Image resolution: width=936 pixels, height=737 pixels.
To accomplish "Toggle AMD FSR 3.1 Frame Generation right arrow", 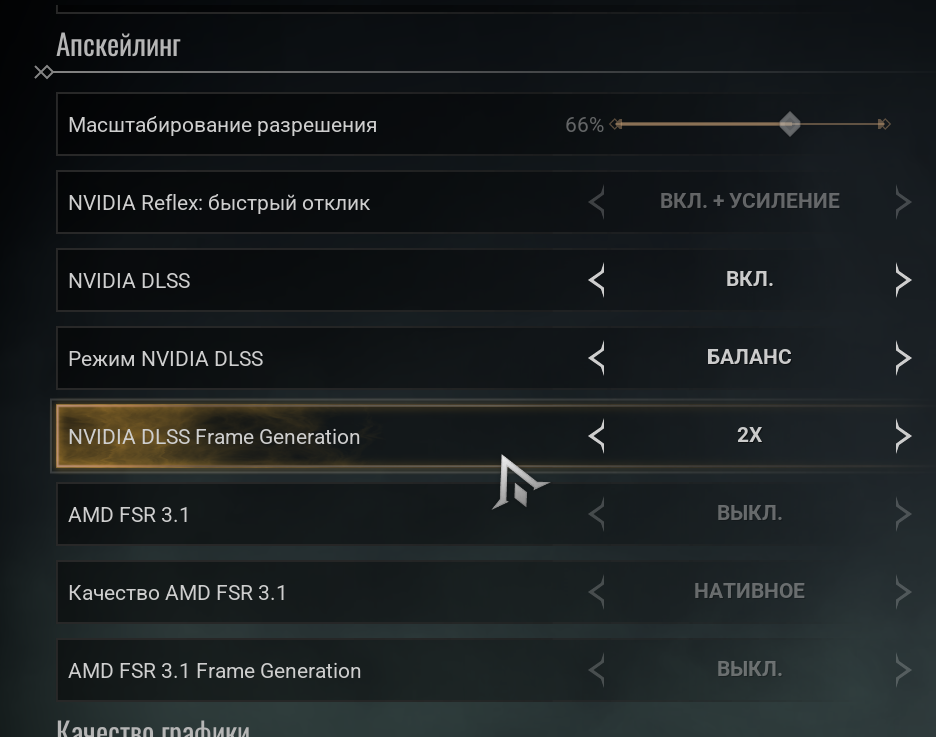I will click(903, 670).
